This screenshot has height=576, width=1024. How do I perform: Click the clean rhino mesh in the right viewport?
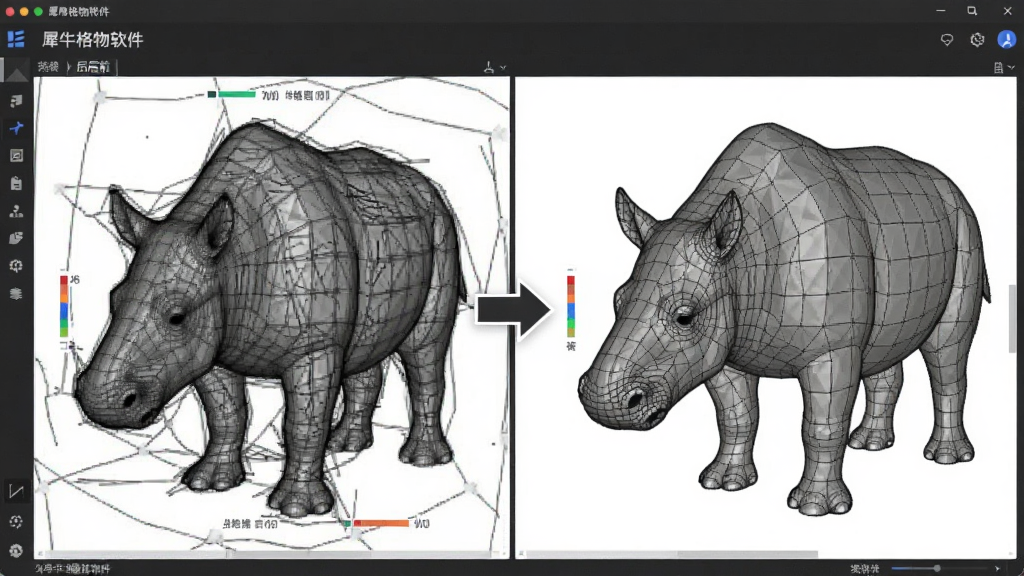pyautogui.click(x=784, y=317)
